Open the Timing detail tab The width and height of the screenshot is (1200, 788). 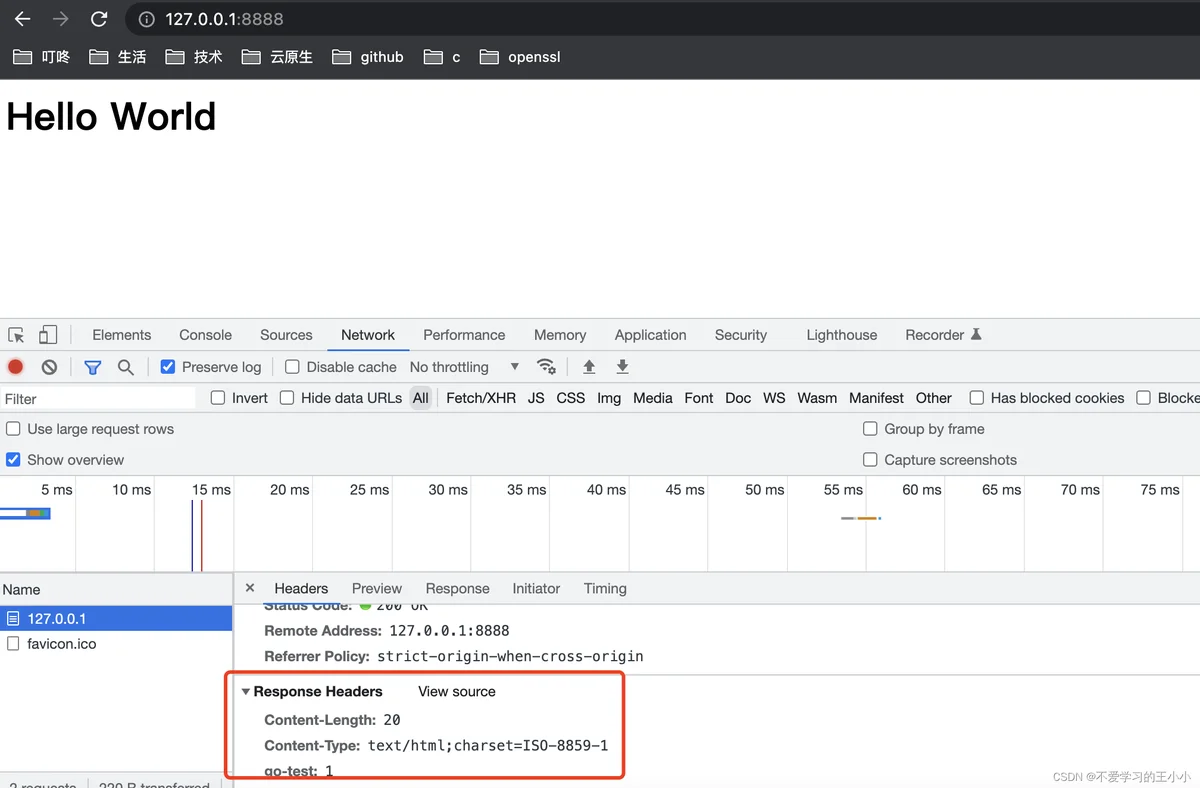coord(605,589)
